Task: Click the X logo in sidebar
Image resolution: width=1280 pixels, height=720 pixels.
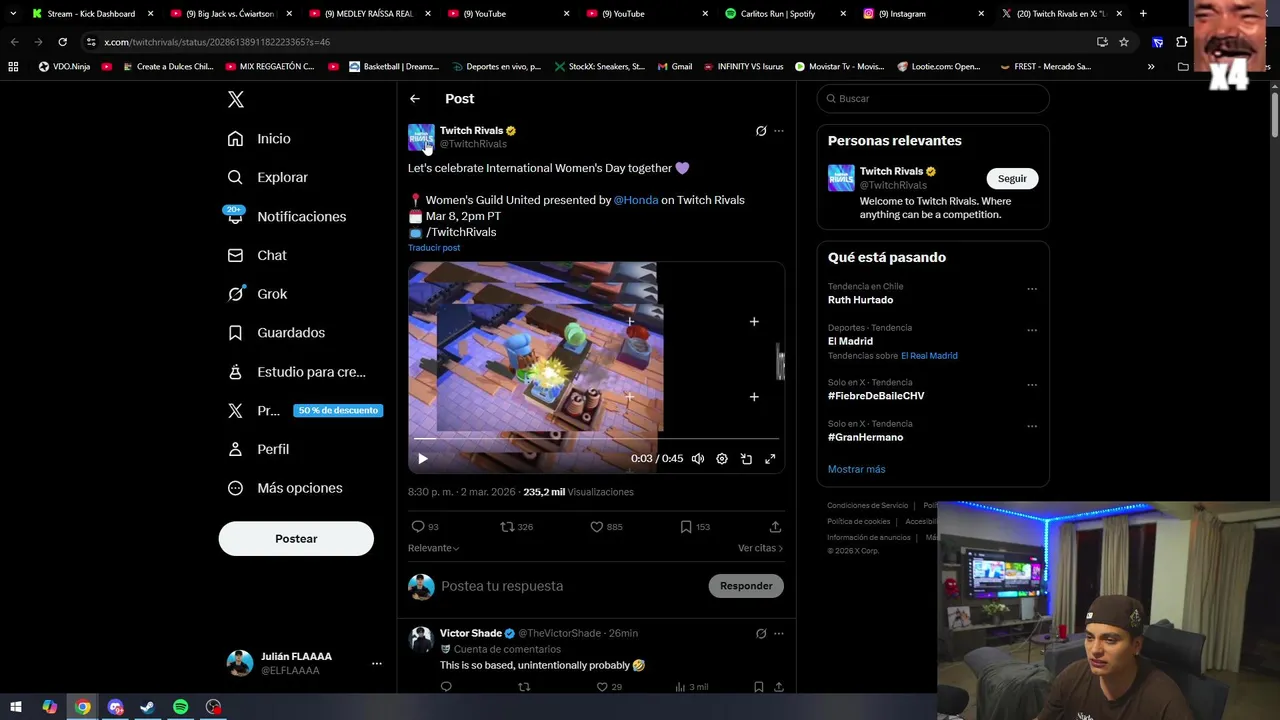Action: (236, 99)
